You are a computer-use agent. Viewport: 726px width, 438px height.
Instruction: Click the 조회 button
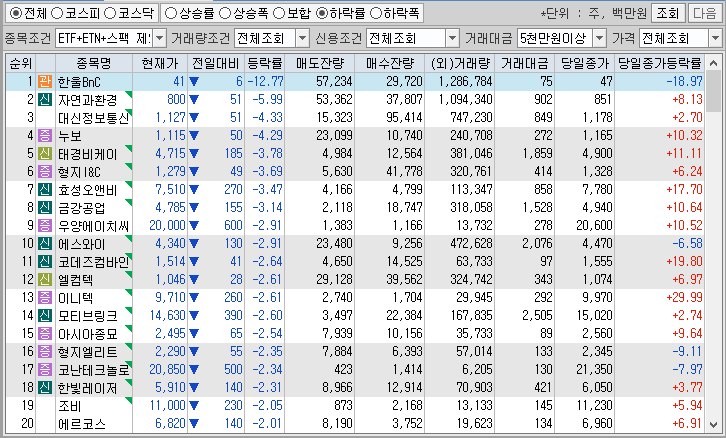coord(668,13)
